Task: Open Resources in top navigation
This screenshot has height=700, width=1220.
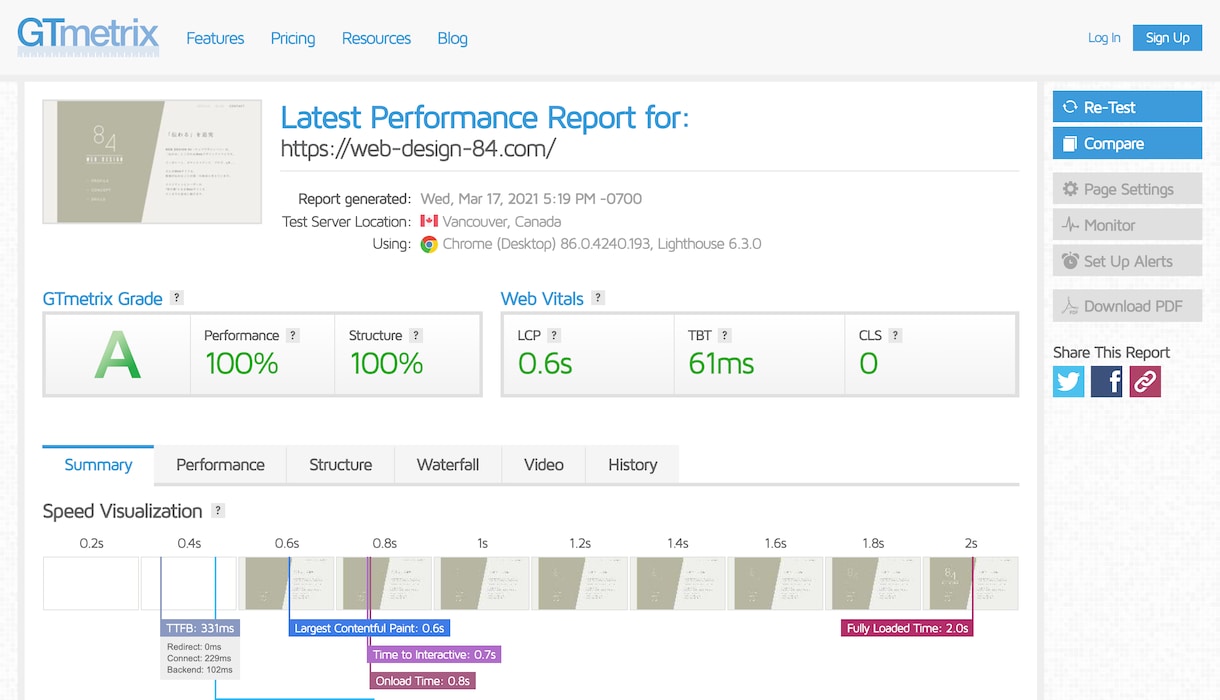Action: point(376,38)
